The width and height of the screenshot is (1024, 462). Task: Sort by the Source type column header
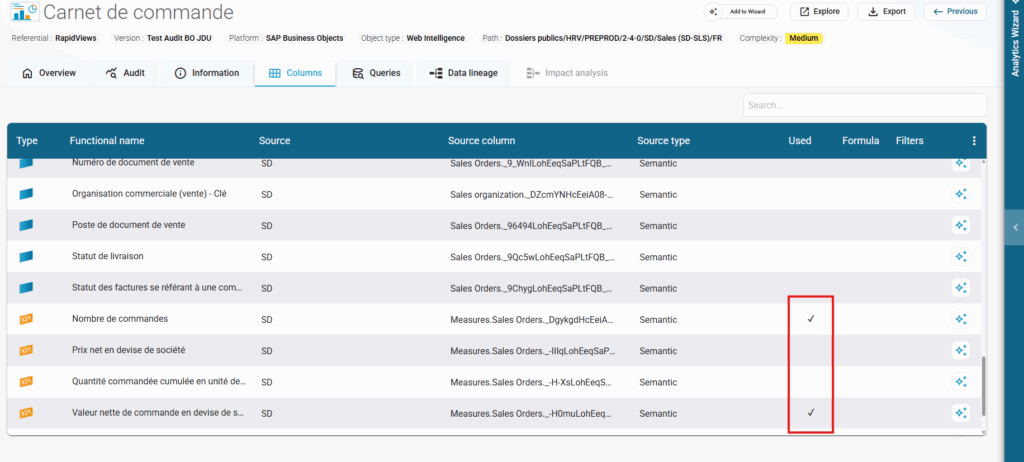663,141
